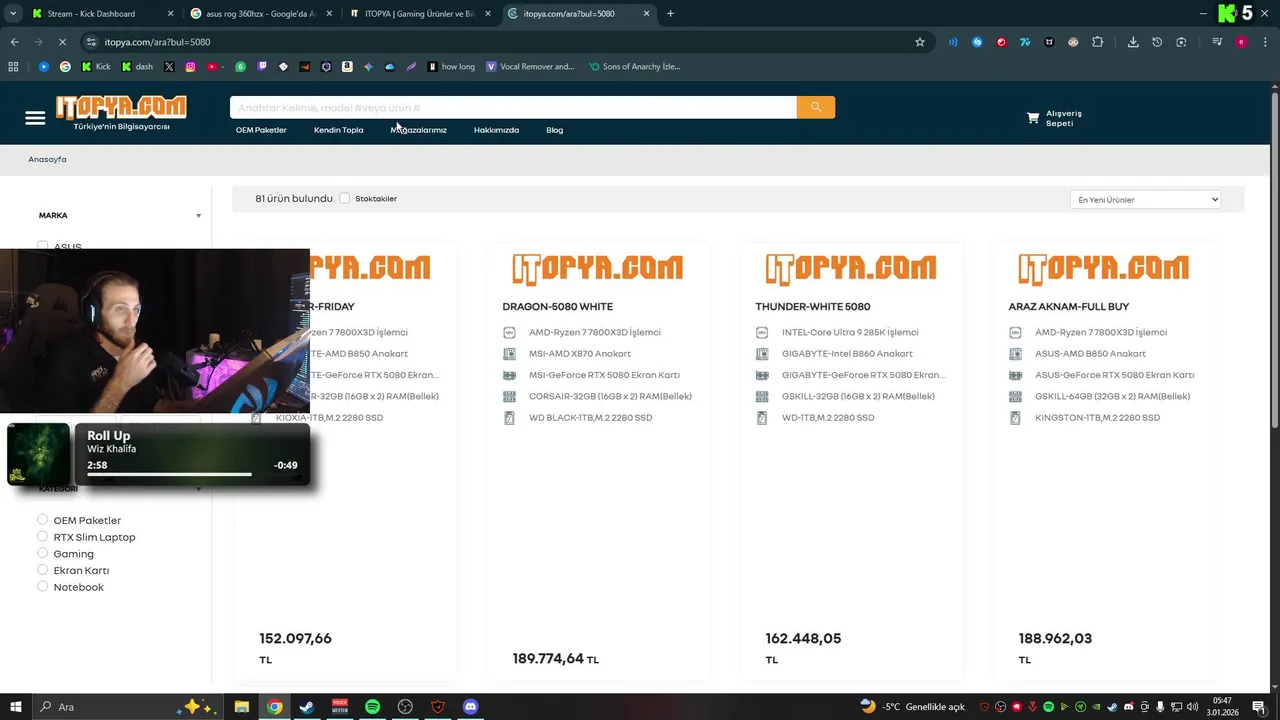
Task: Open the Amazon bookmark
Action: point(347,67)
